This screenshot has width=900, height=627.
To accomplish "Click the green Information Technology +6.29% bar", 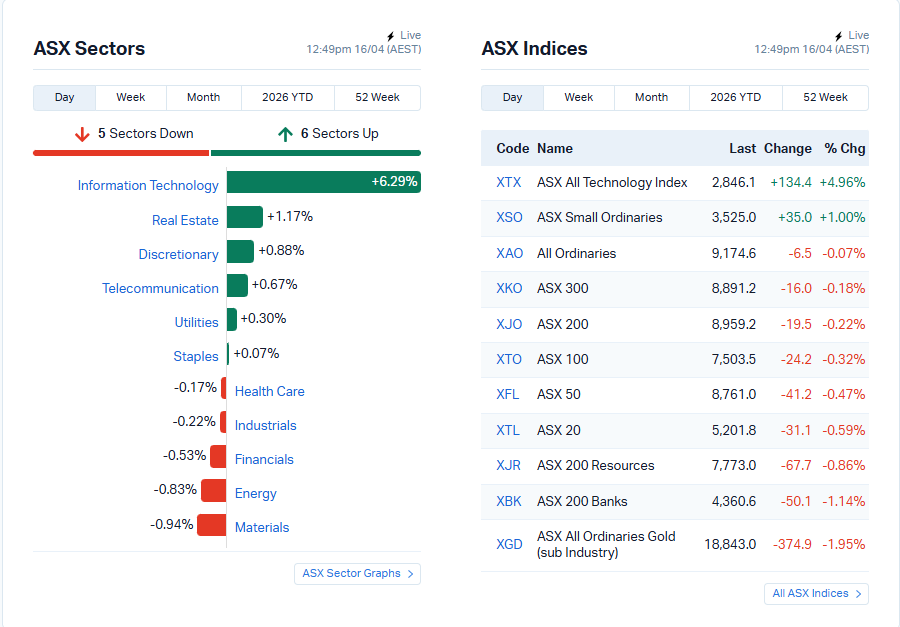I will [x=322, y=182].
